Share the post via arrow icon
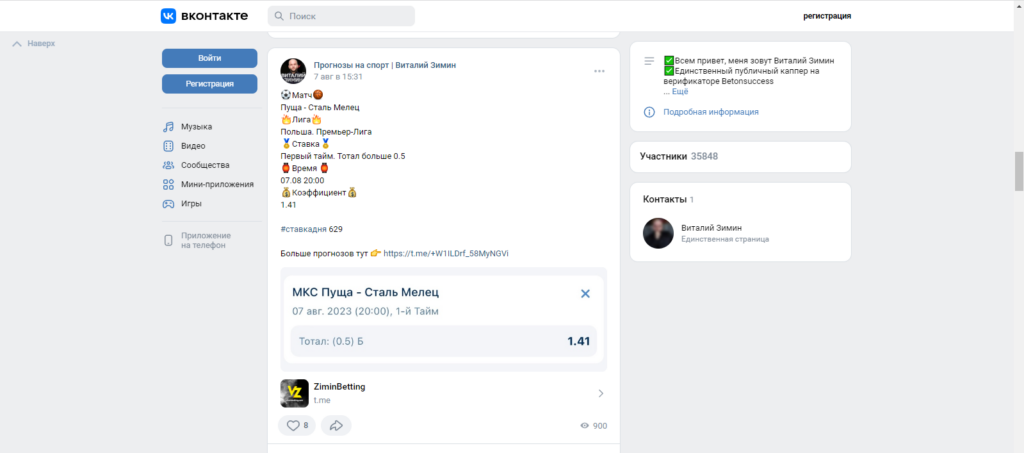Viewport: 1024px width, 453px height. 337,425
